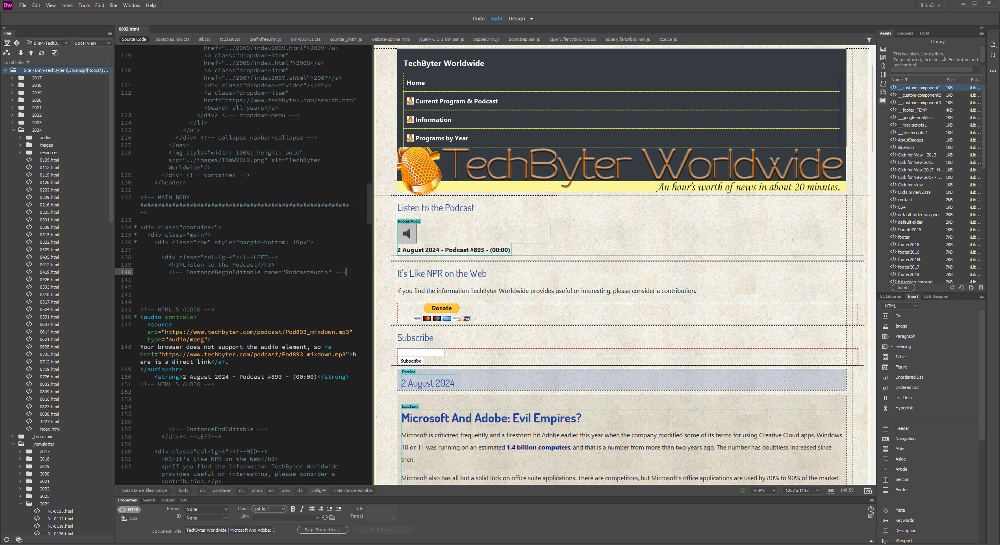Open the site selector dropdown in Files panel
Image resolution: width=1000 pixels, height=545 pixels.
coord(50,43)
